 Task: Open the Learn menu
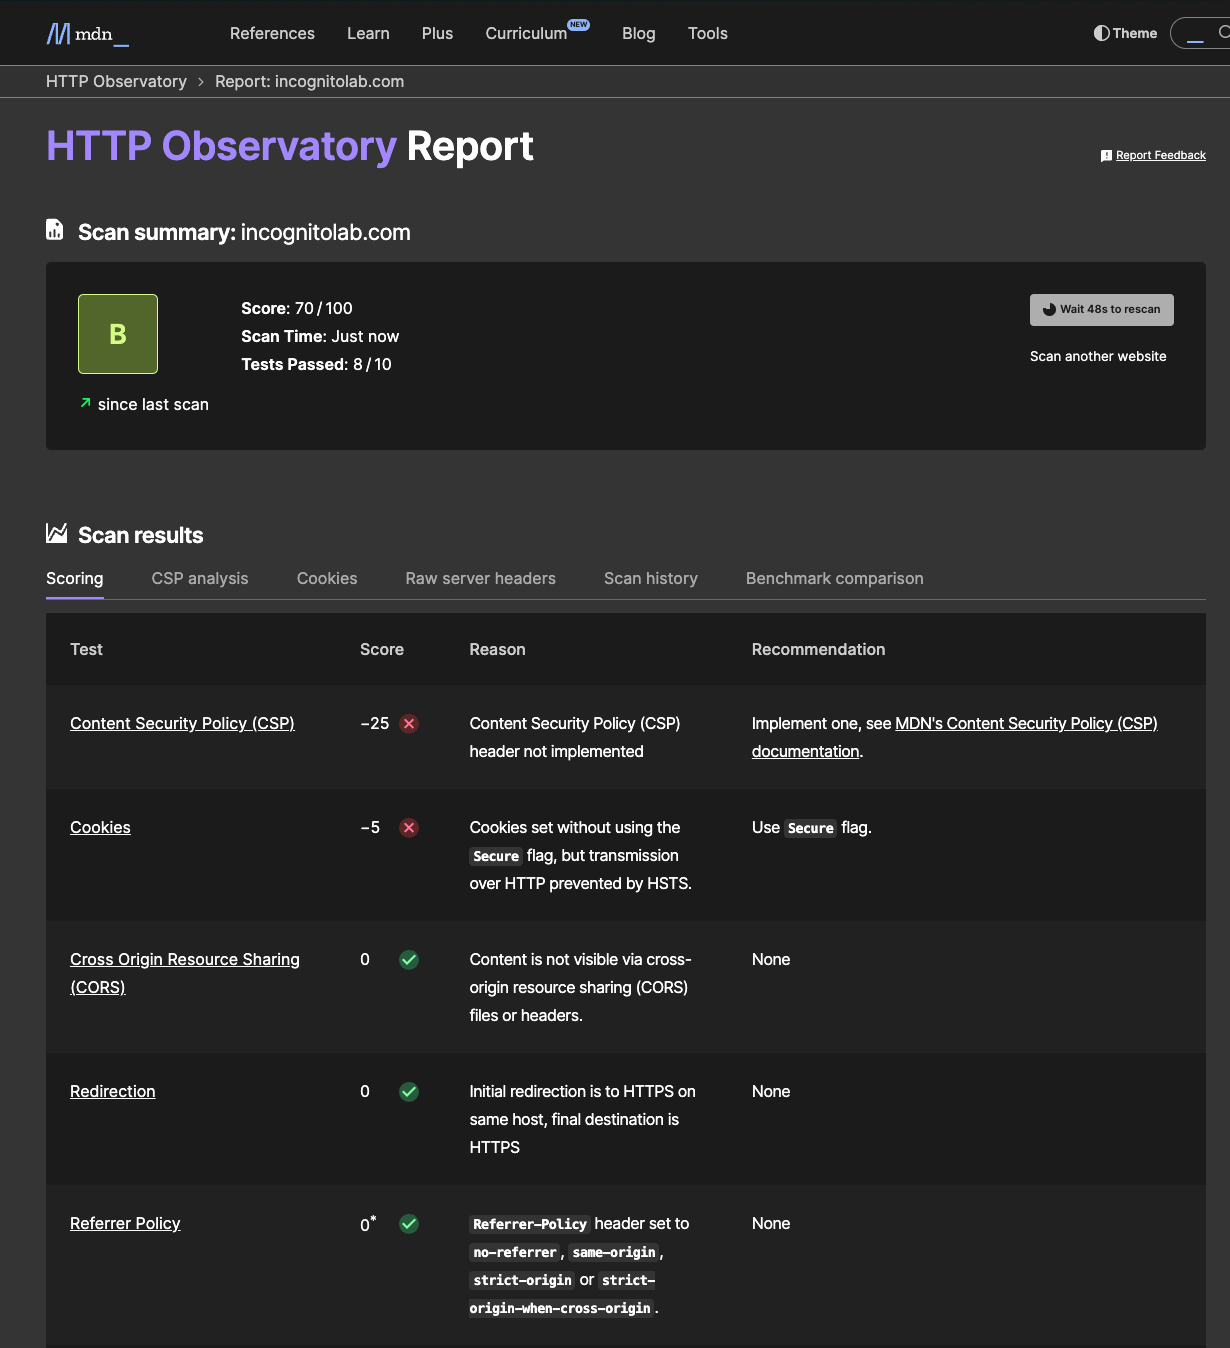(368, 33)
